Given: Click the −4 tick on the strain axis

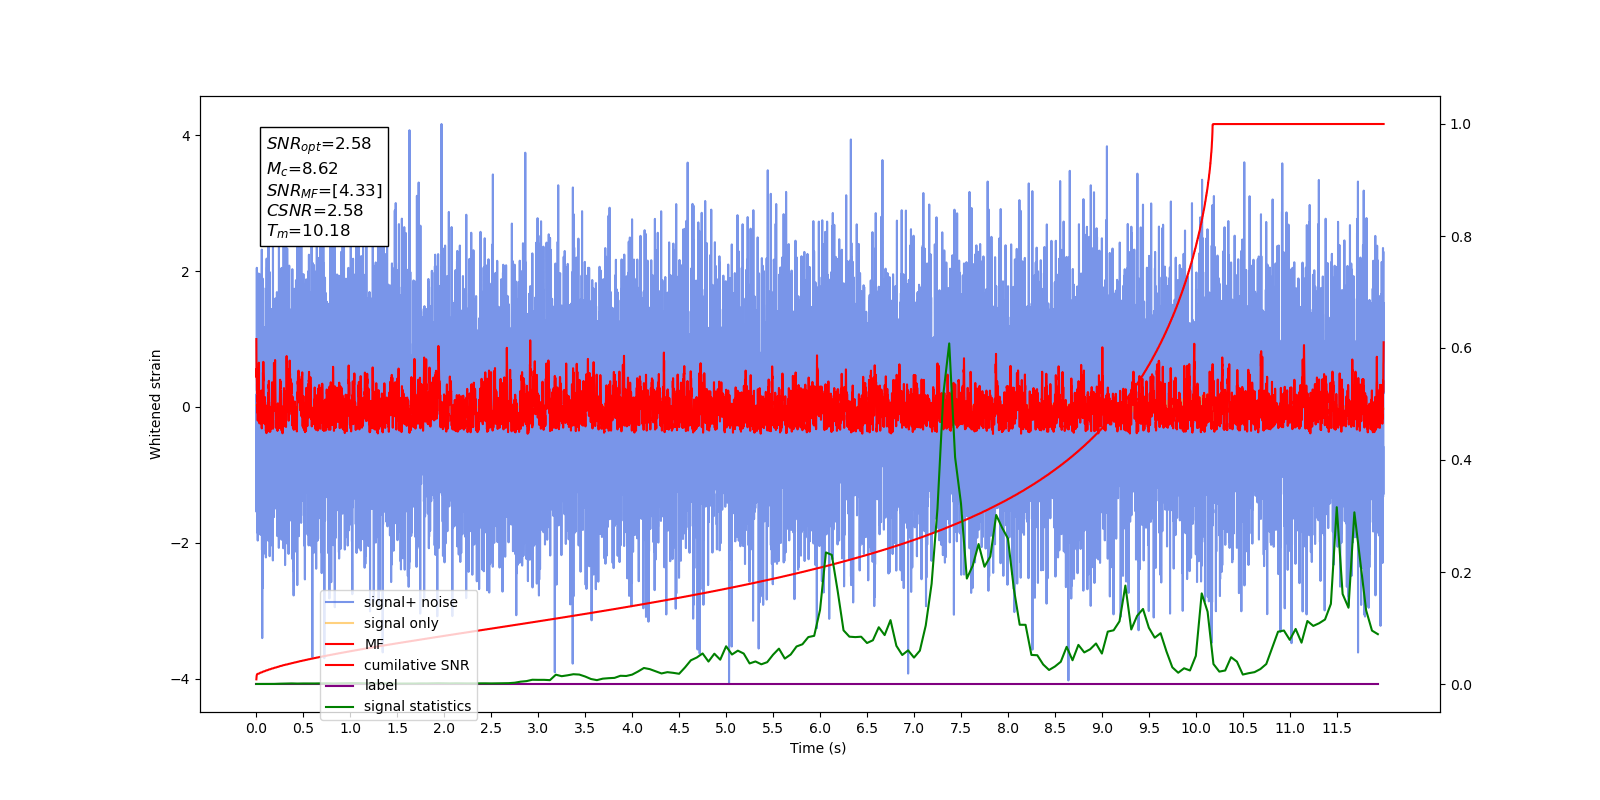Looking at the screenshot, I should coord(181,679).
